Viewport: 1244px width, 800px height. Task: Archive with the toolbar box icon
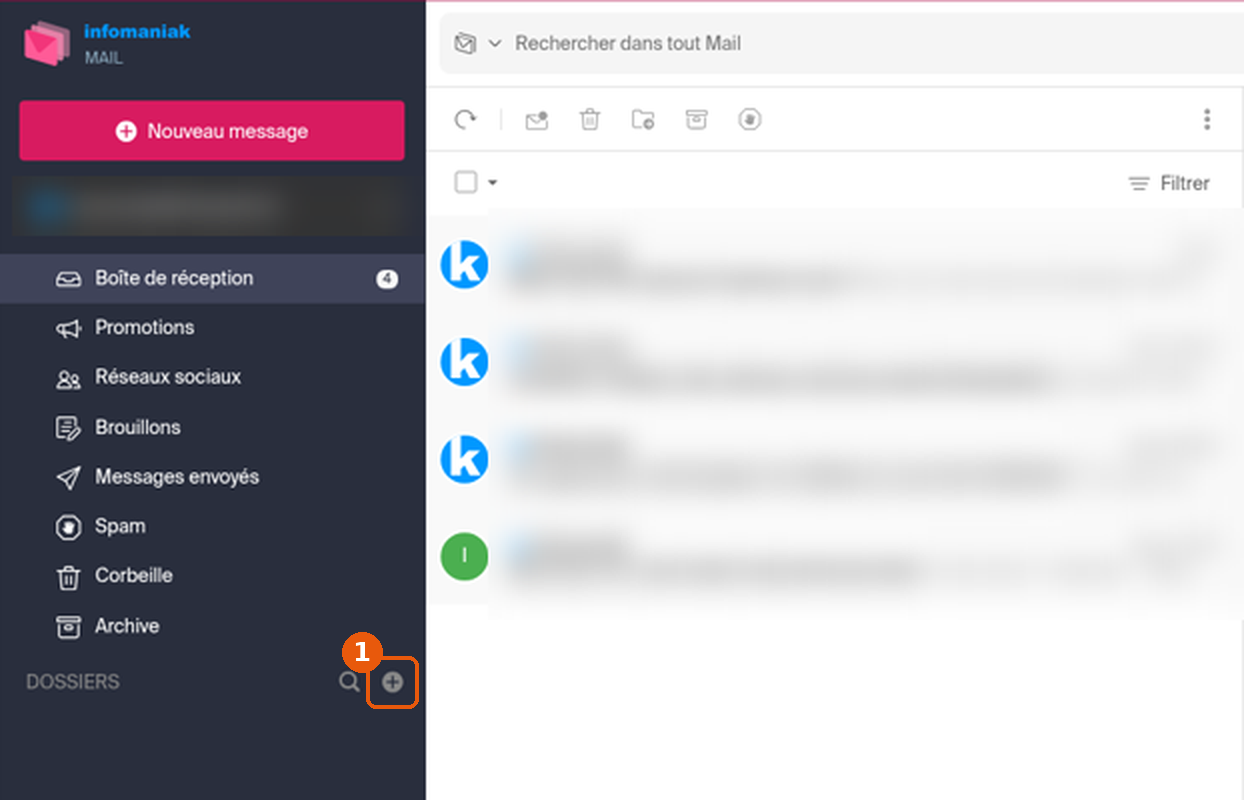point(696,120)
